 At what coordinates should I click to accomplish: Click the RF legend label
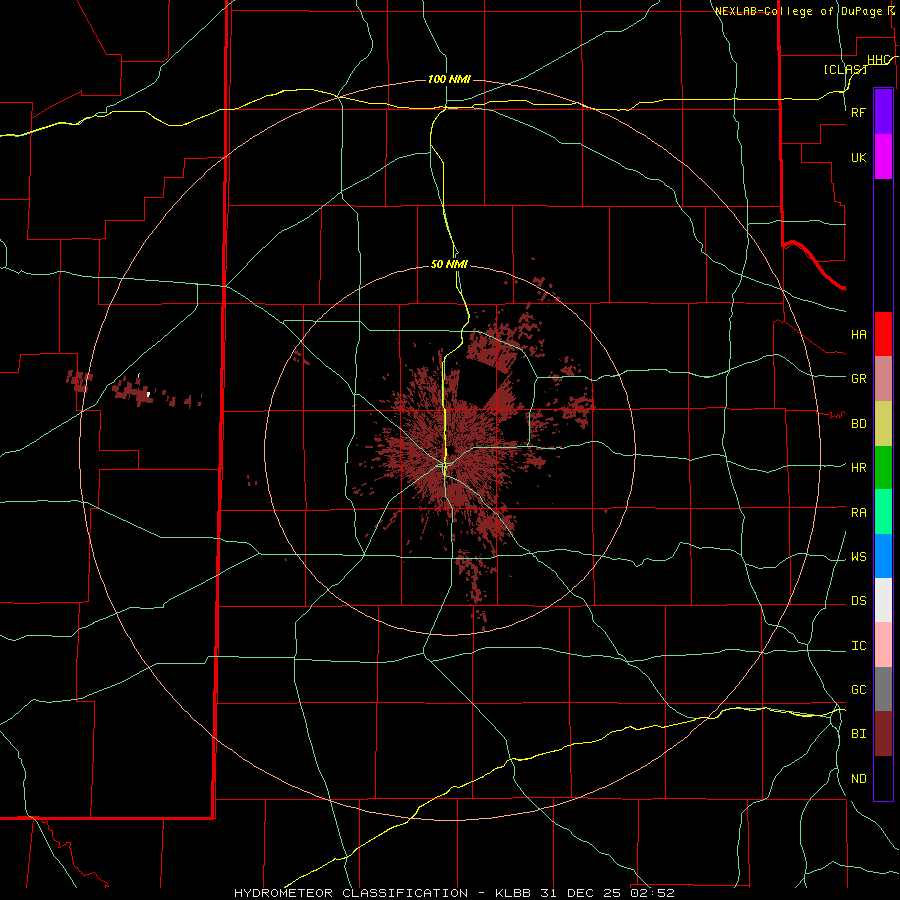pos(858,112)
